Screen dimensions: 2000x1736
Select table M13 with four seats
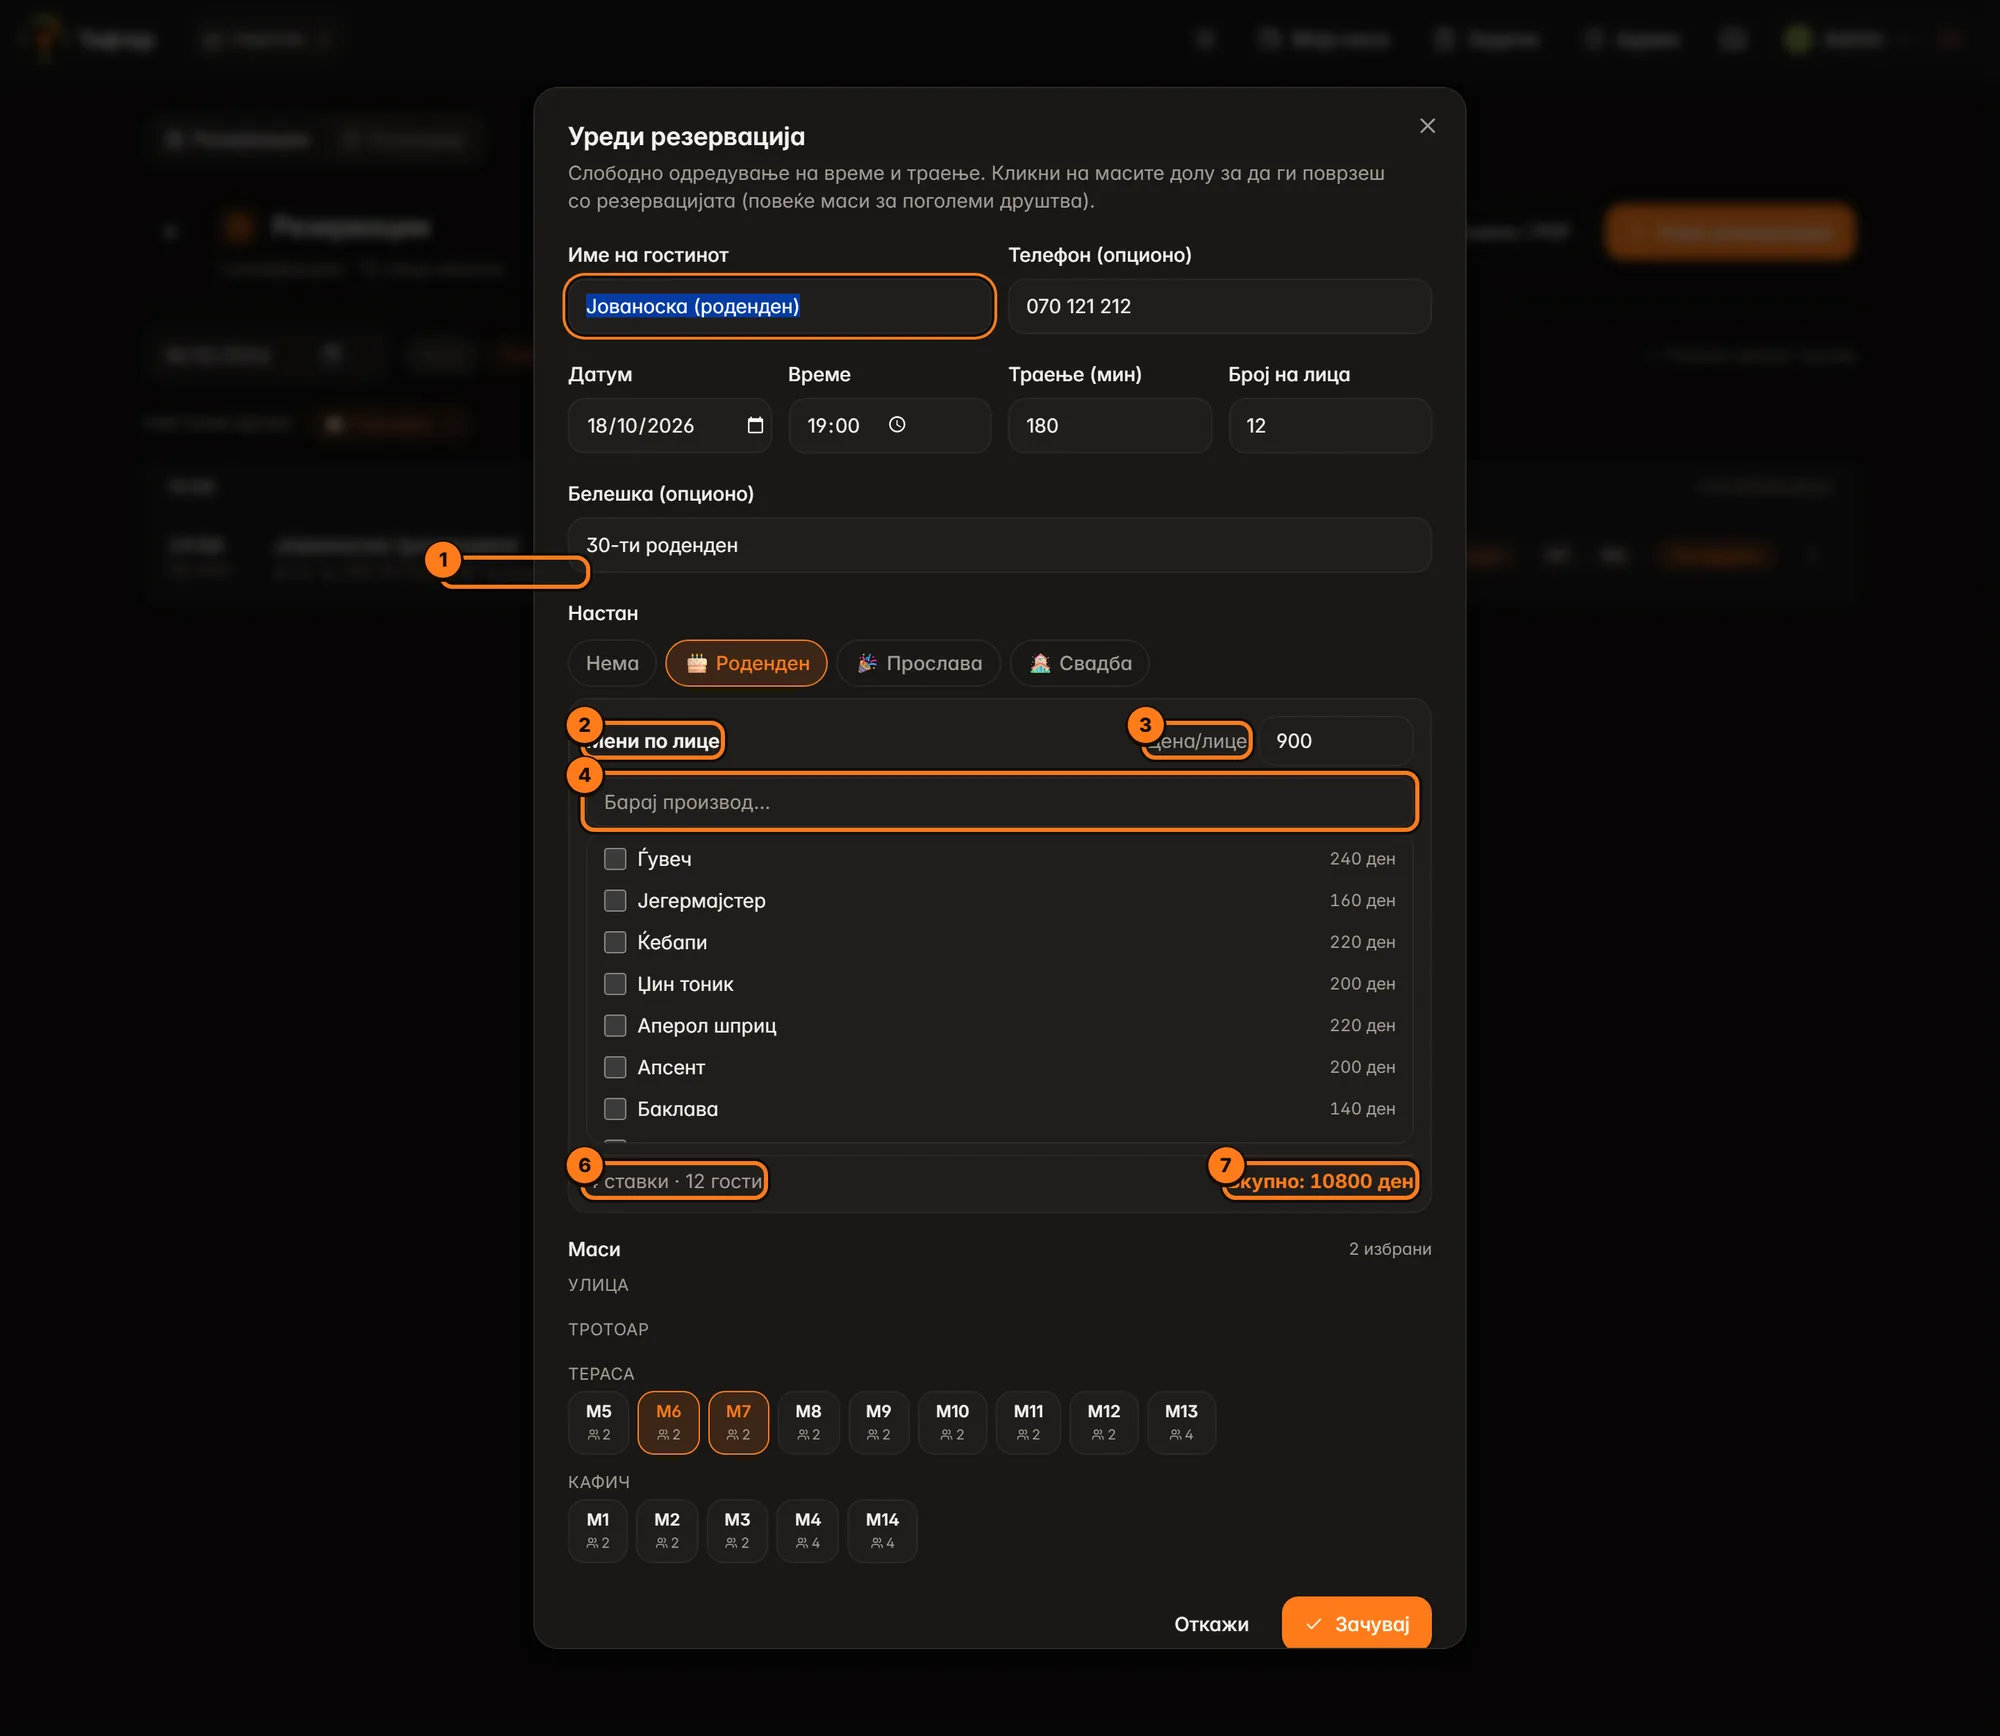click(1181, 1422)
